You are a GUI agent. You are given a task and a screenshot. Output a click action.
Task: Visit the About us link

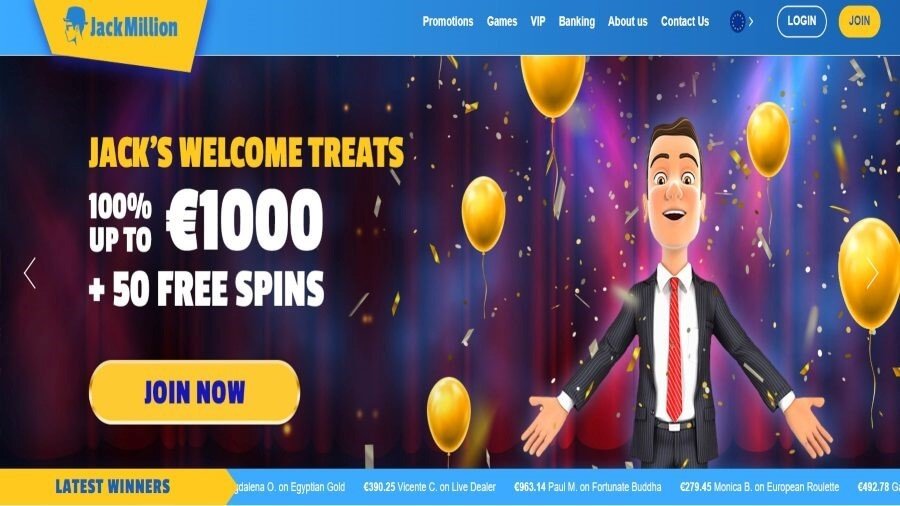point(627,21)
